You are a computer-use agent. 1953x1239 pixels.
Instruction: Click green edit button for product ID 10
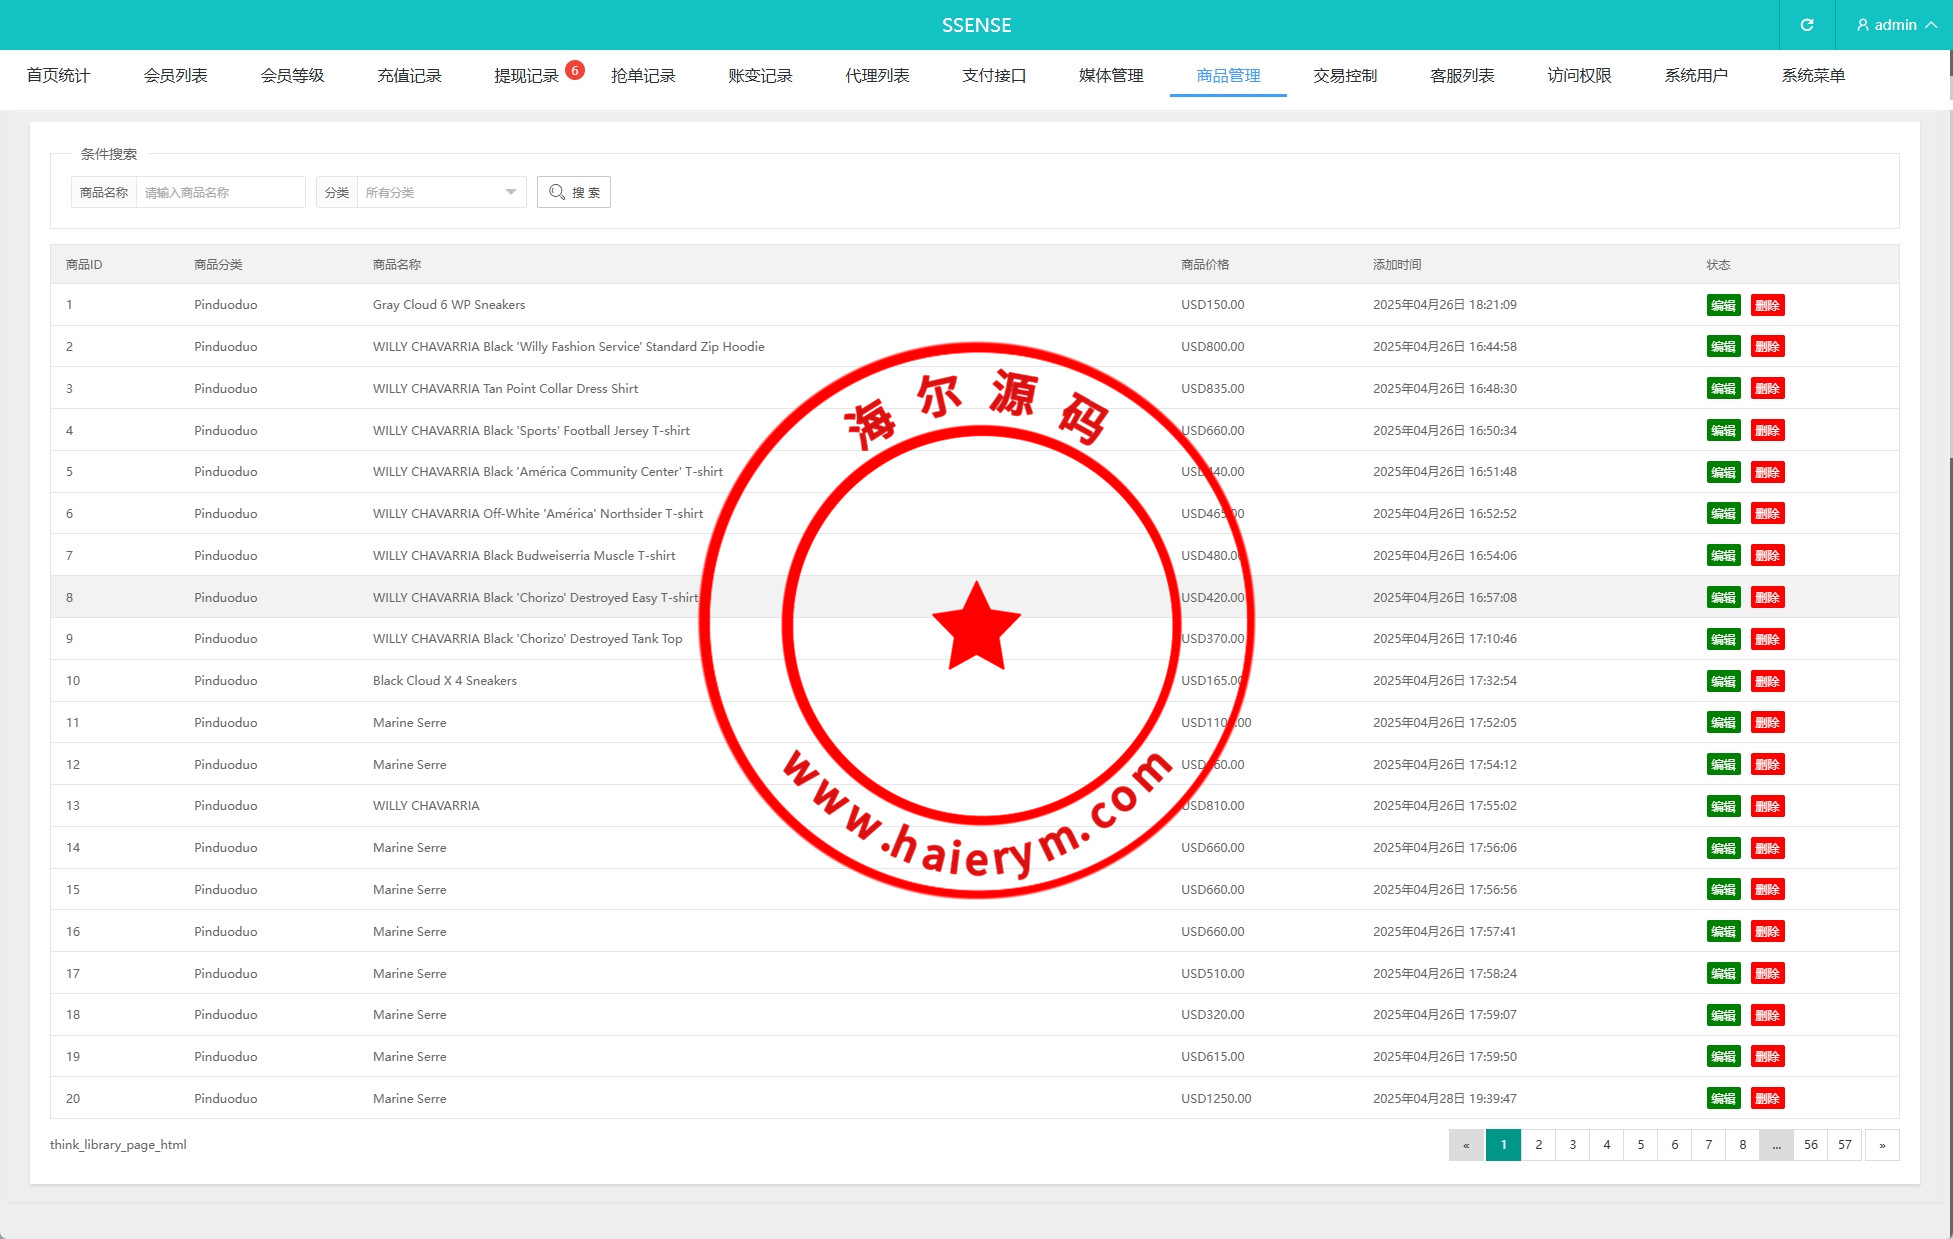1722,681
